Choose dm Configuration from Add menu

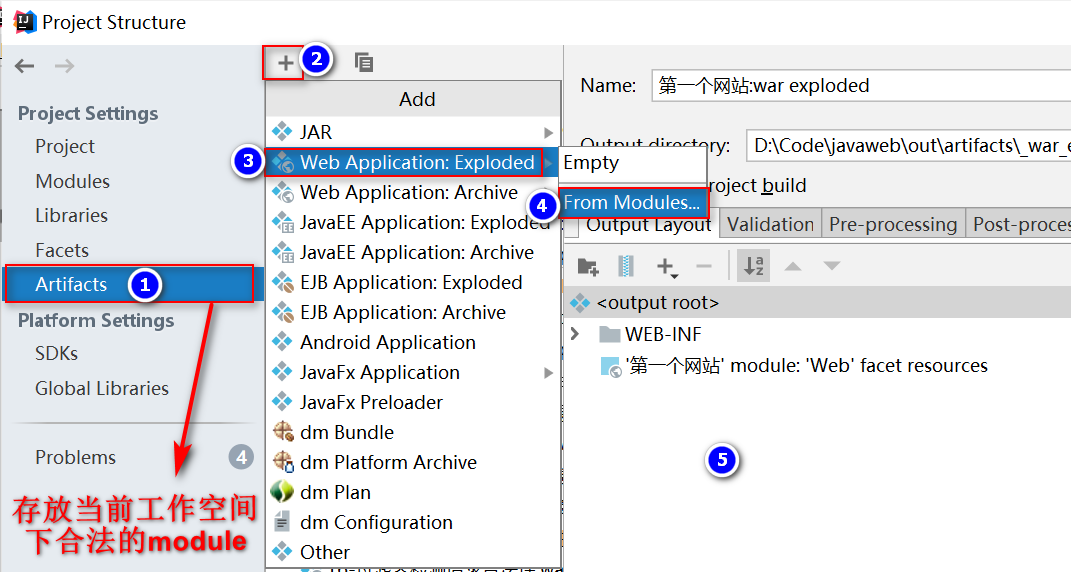[413, 523]
